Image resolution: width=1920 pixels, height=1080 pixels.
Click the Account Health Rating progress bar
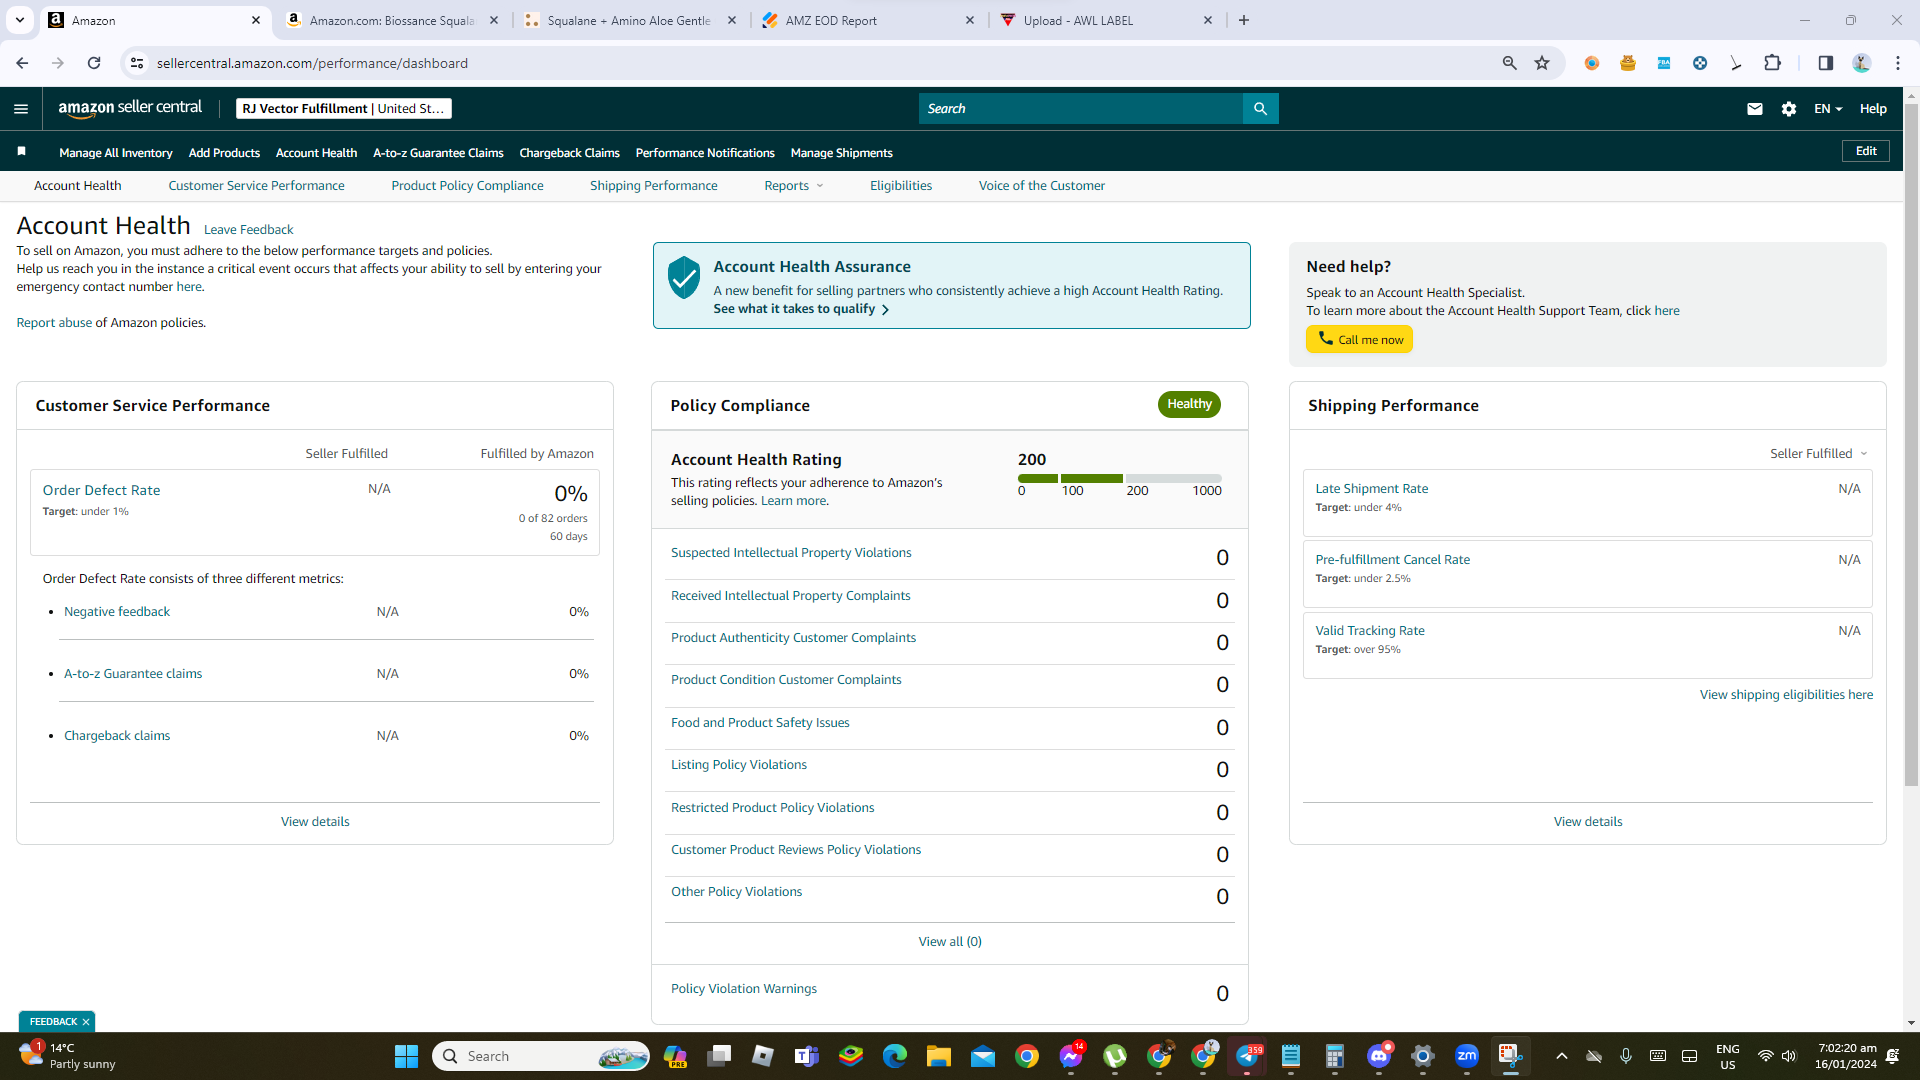point(1119,479)
